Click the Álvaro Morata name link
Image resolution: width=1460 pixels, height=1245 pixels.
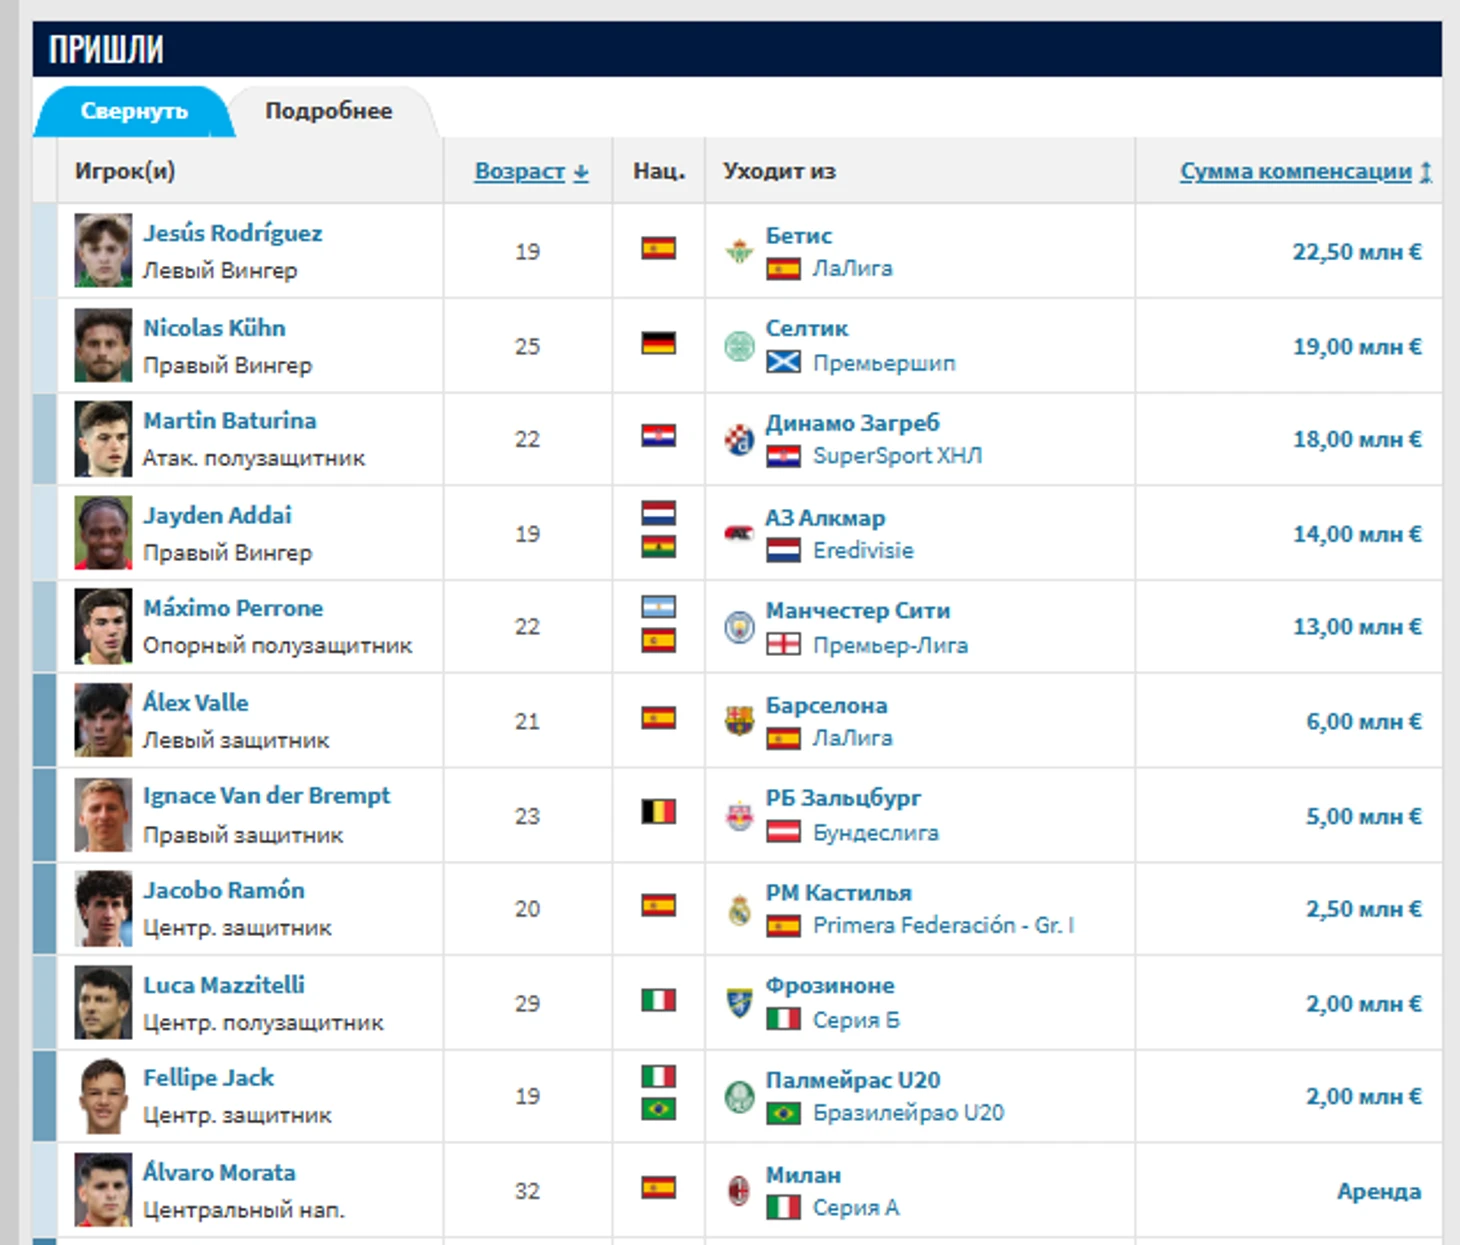[220, 1172]
